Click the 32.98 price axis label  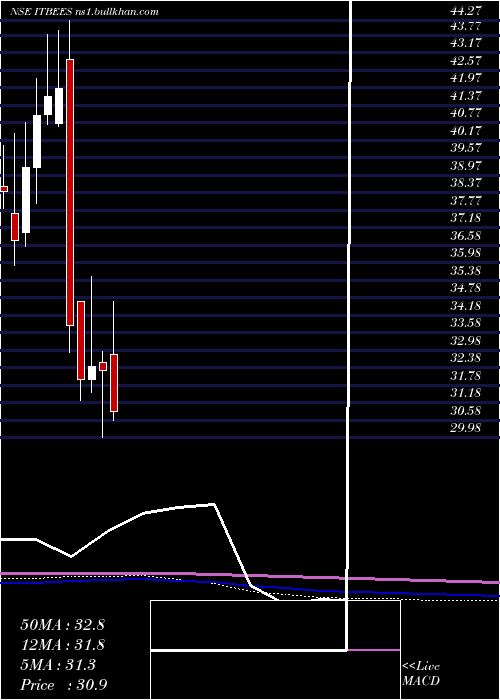466,341
